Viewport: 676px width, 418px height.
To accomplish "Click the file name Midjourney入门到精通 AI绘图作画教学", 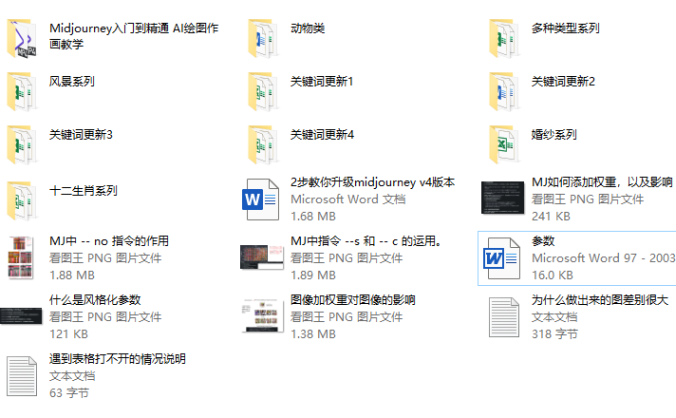I will pyautogui.click(x=134, y=36).
